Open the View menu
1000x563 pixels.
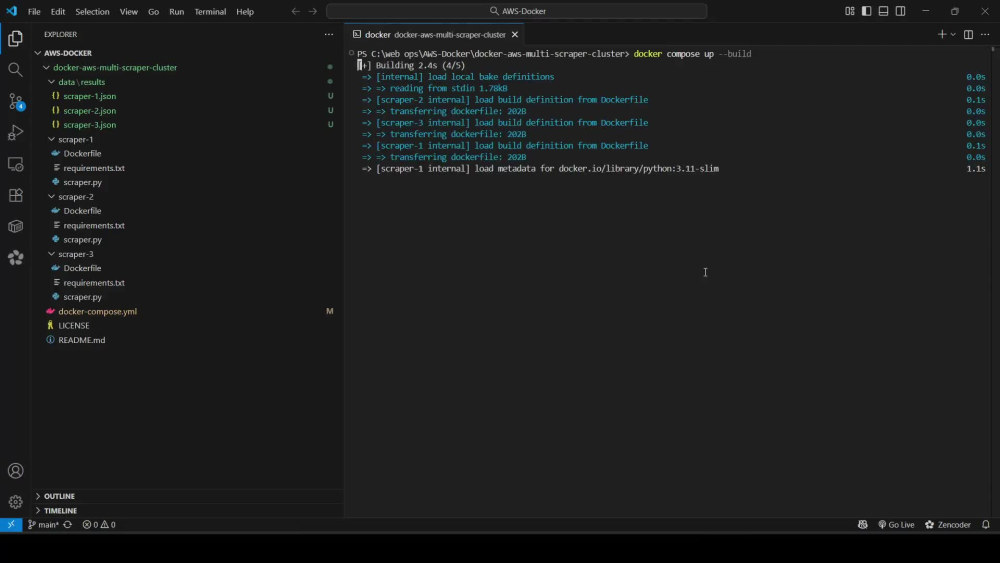128,11
